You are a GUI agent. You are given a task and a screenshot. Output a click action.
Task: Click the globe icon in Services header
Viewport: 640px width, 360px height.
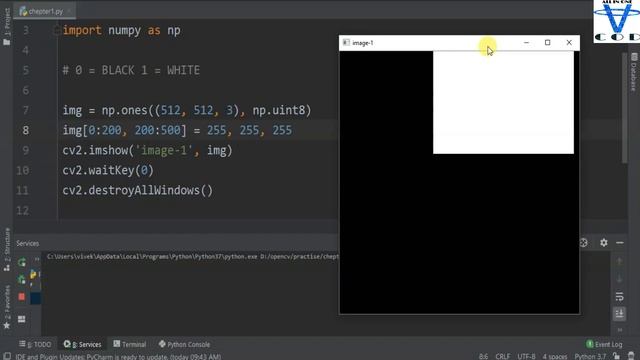click(584, 243)
